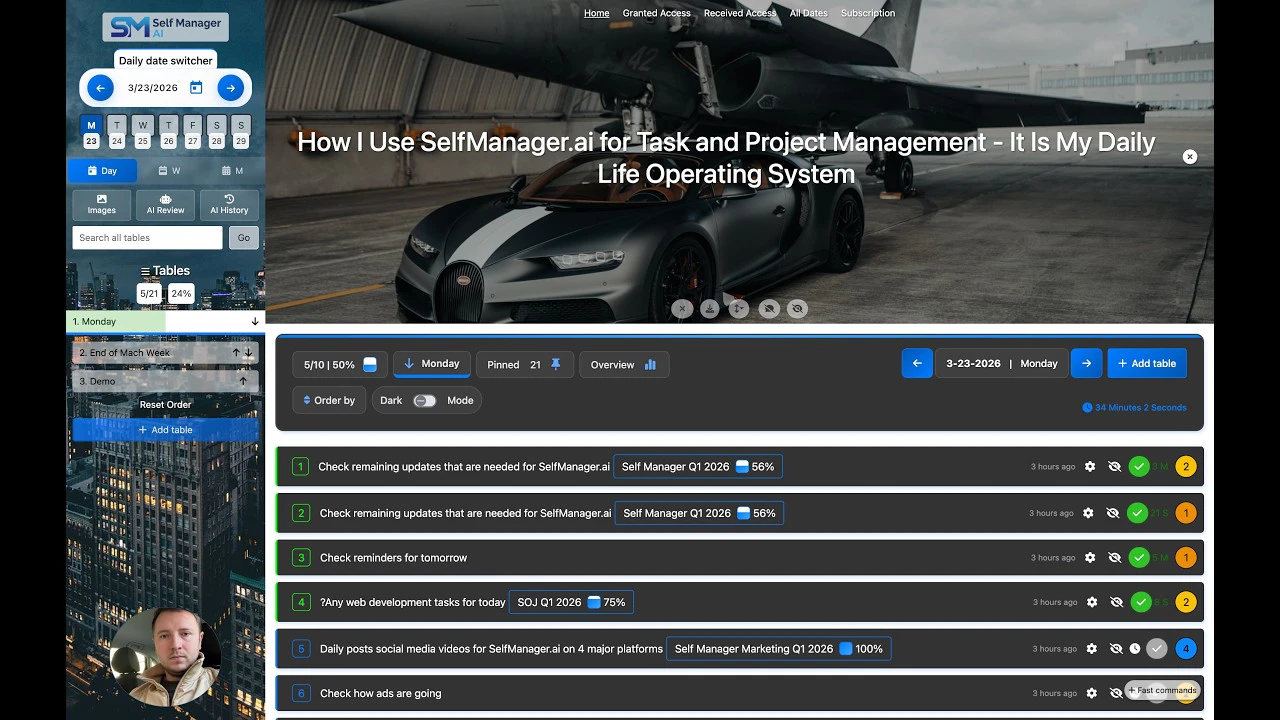Collapse the Monday table with down arrow button
The height and width of the screenshot is (720, 1280).
[432, 364]
